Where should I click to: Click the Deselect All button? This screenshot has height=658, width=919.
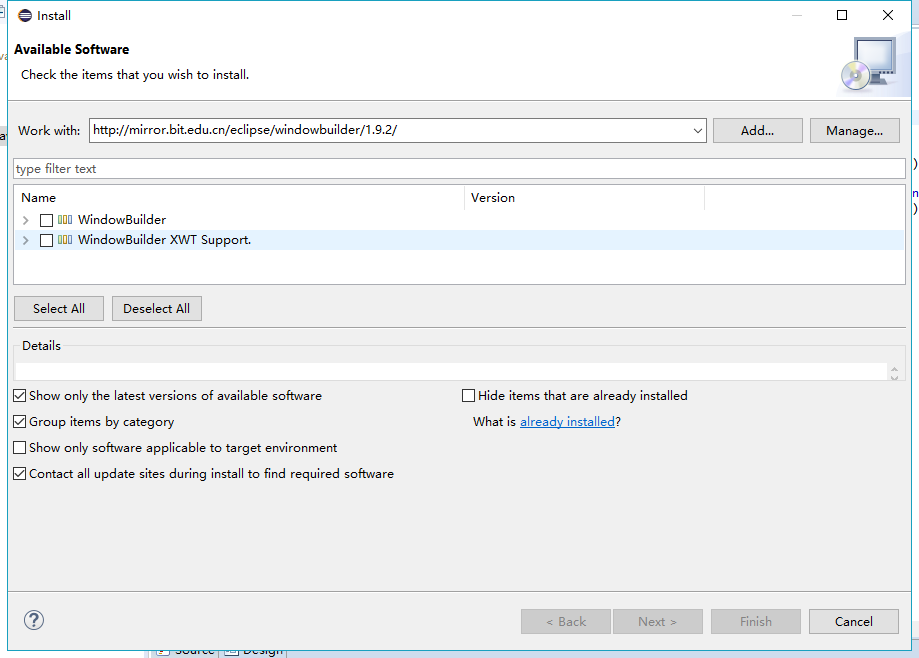[156, 309]
